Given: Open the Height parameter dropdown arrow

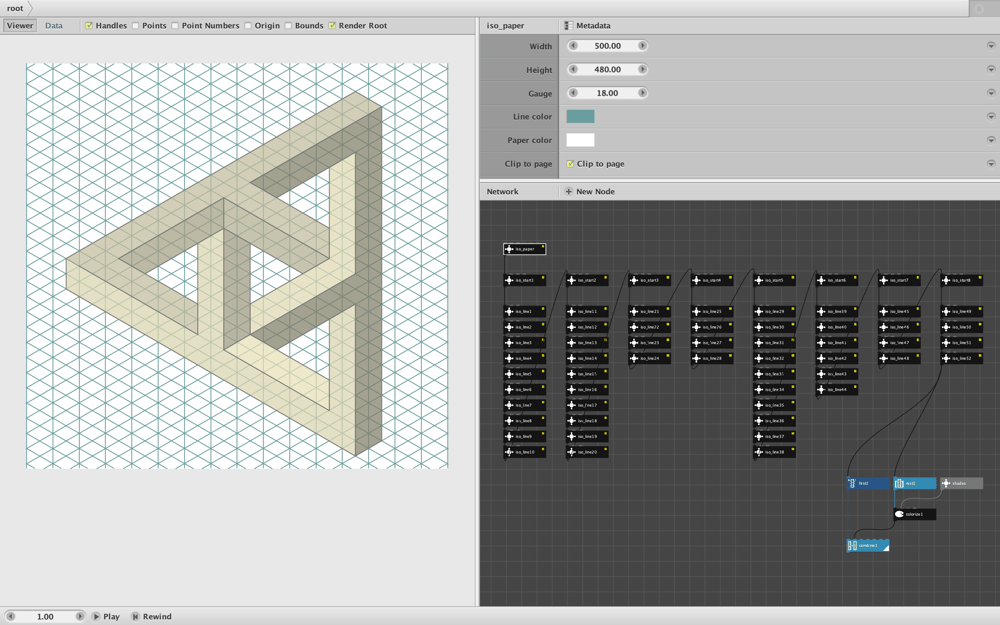Looking at the screenshot, I should [x=991, y=70].
